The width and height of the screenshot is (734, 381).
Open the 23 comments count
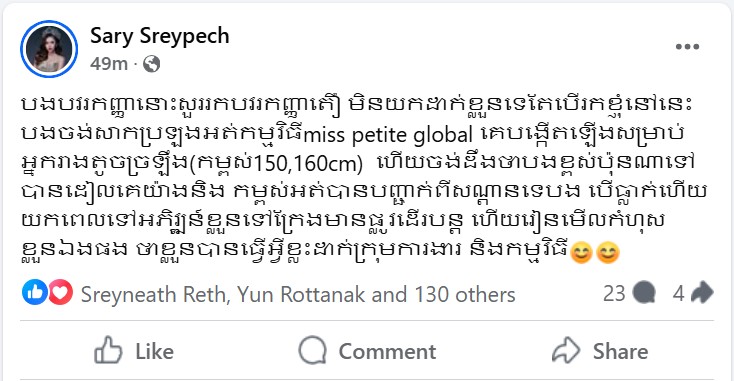(614, 294)
